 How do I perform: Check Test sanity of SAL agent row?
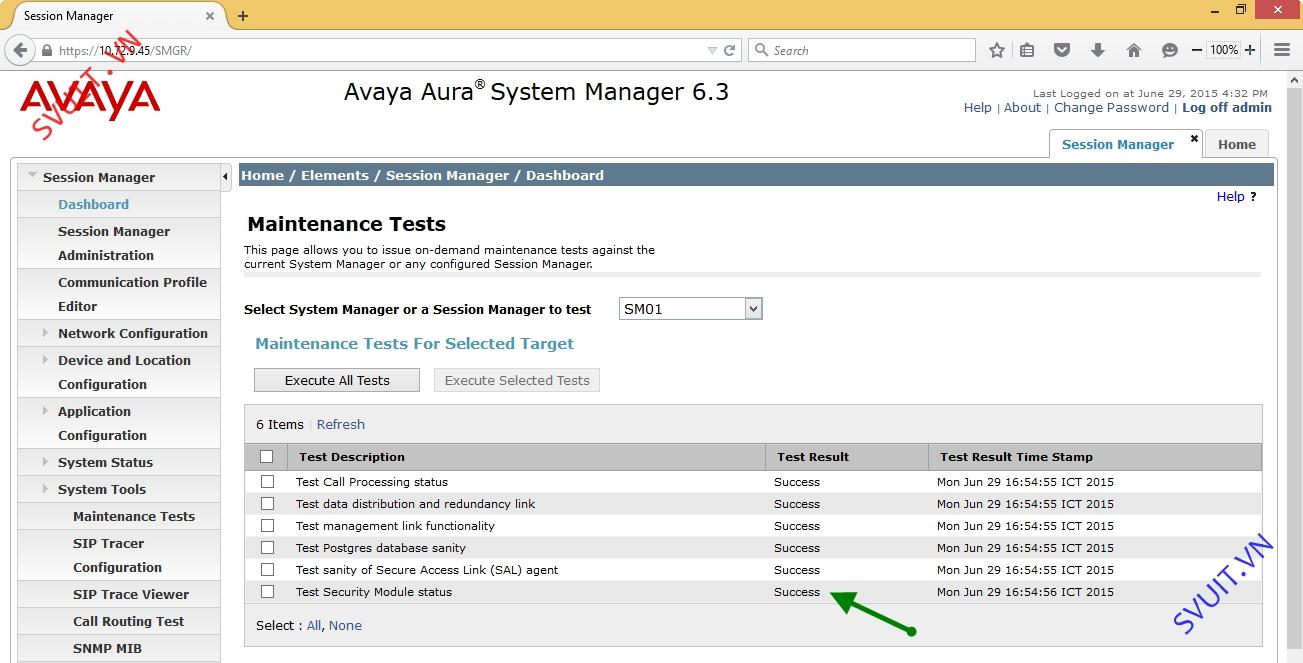click(x=267, y=569)
